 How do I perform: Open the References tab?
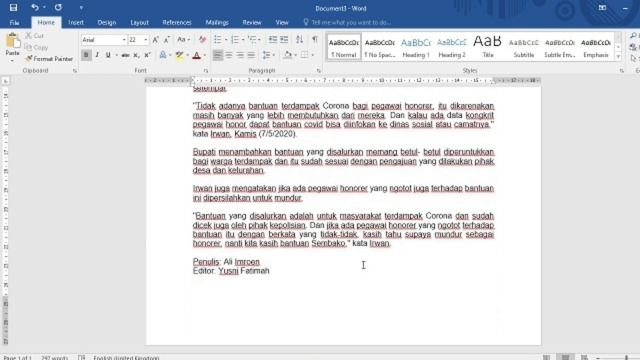coord(177,22)
